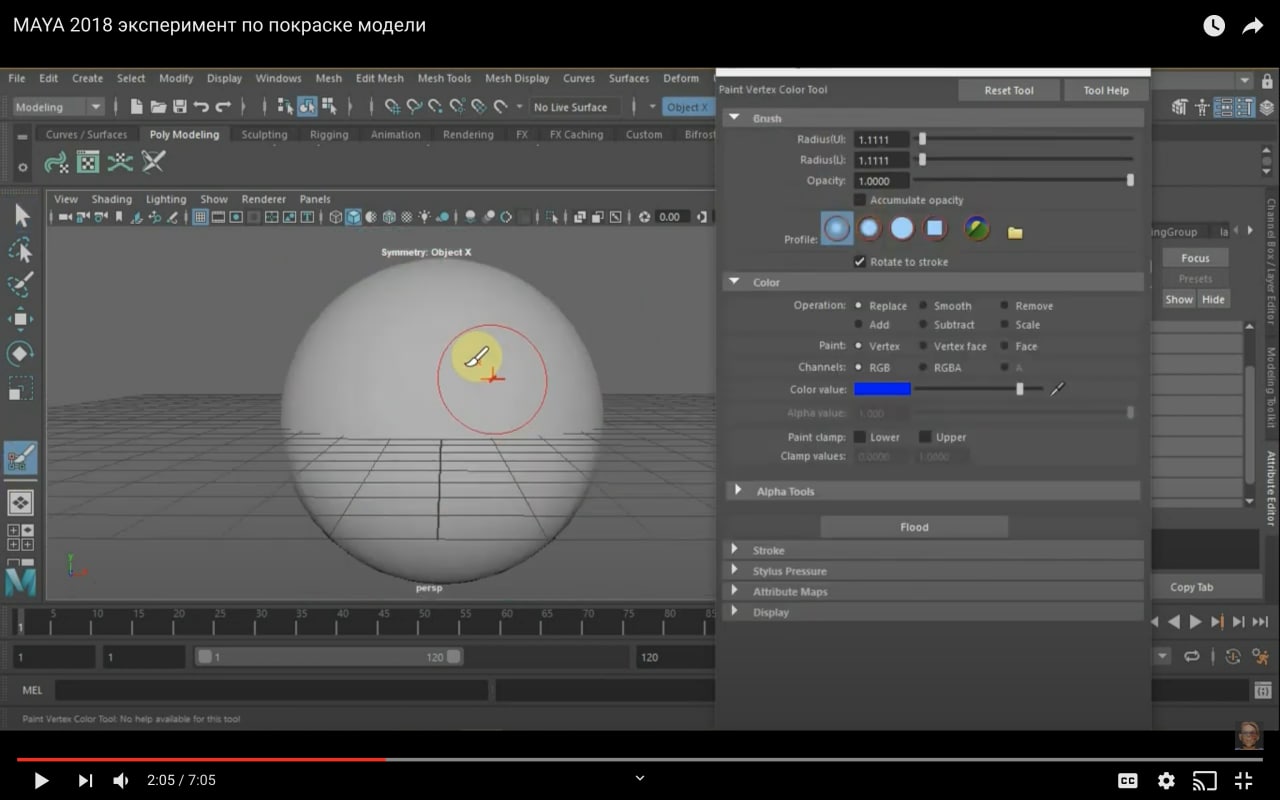Enable the Upper paint clamp checkbox
Screen dimensions: 1280x800
[925, 437]
